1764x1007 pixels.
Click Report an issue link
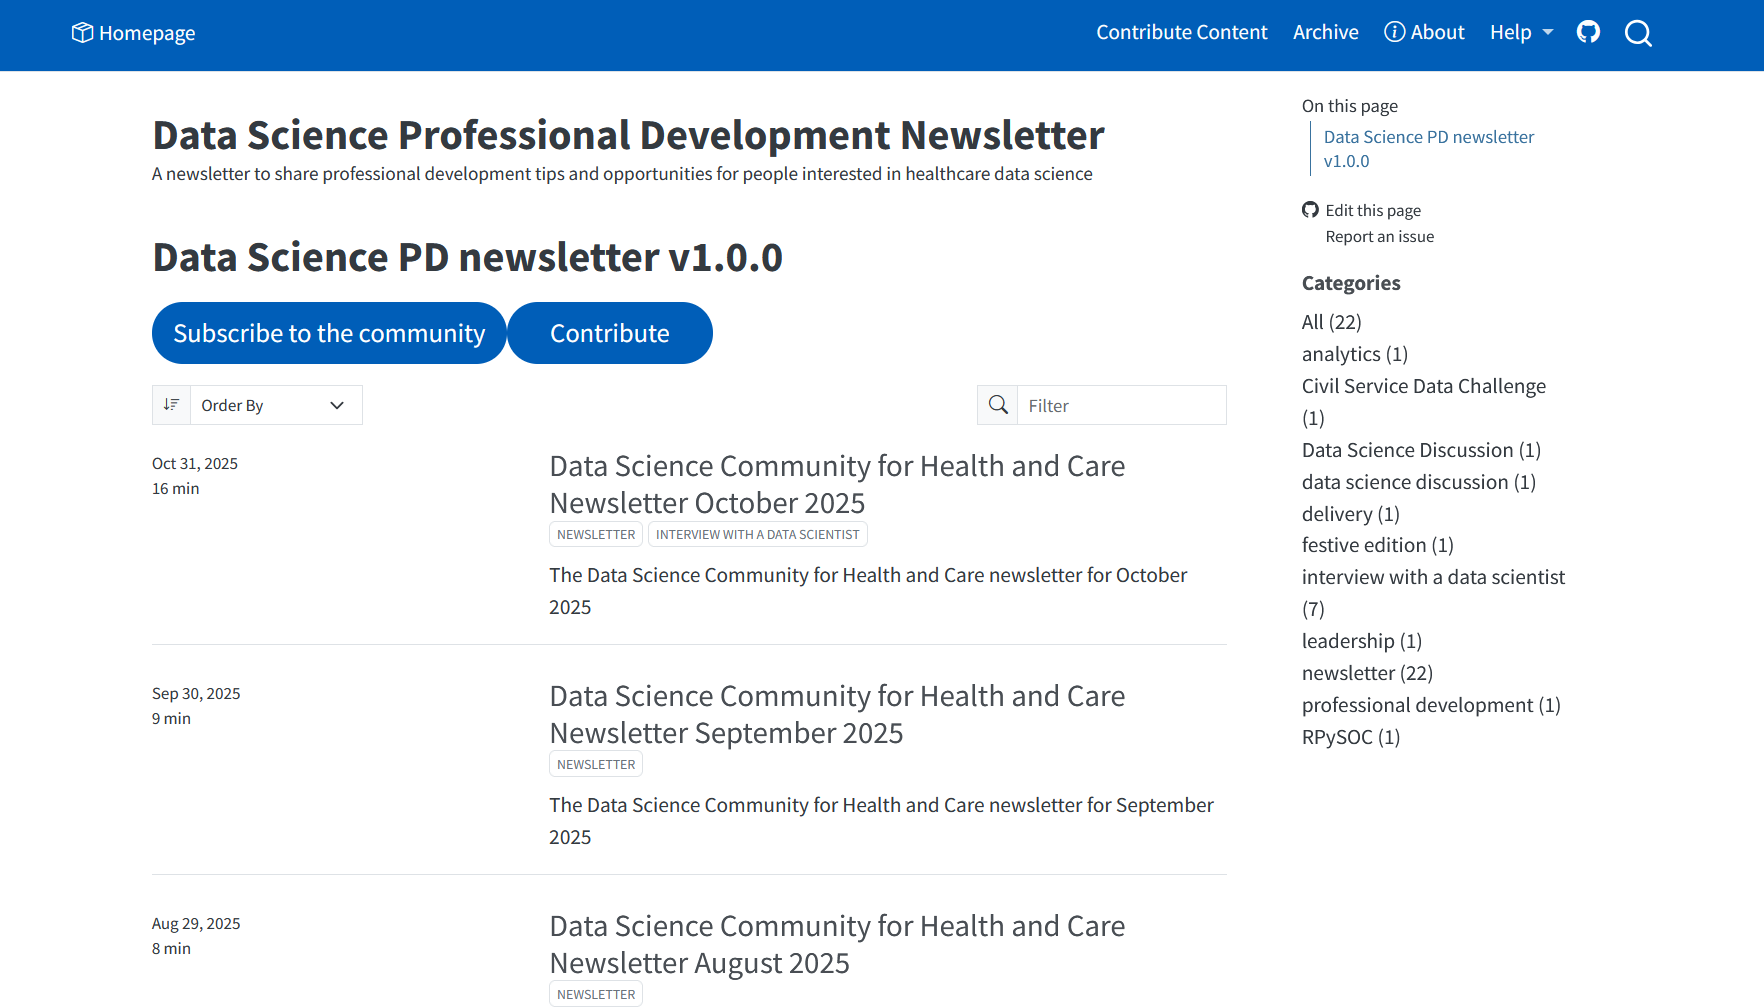point(1379,236)
